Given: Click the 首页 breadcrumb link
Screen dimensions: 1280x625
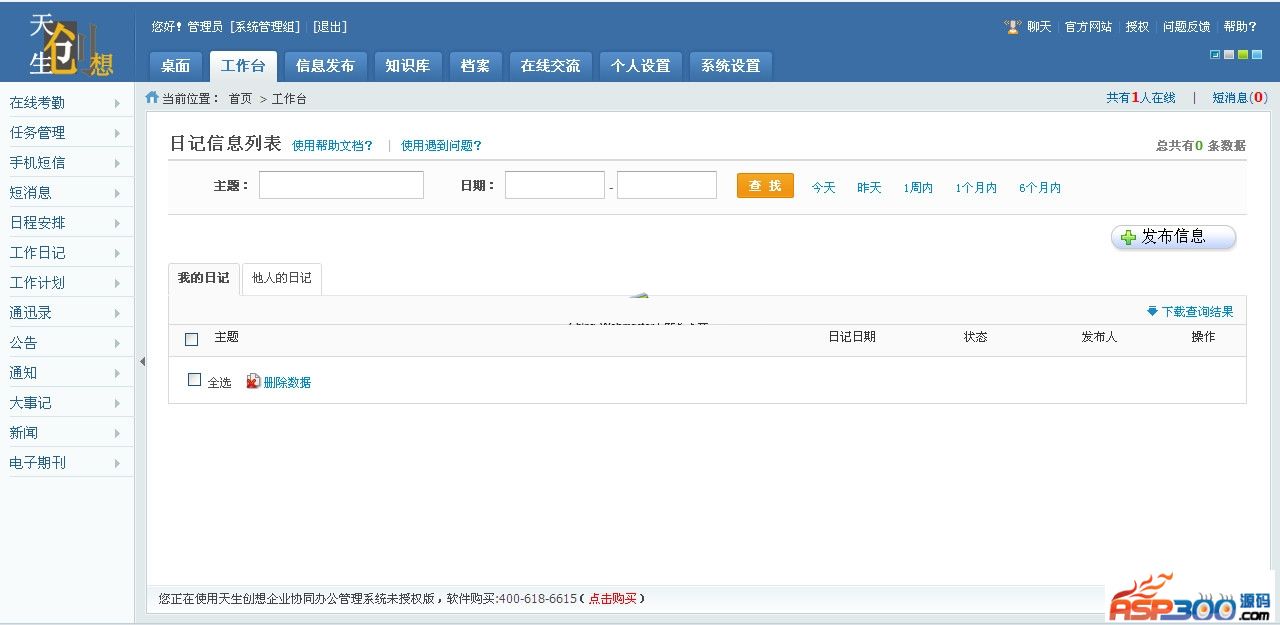Looking at the screenshot, I should [x=240, y=99].
